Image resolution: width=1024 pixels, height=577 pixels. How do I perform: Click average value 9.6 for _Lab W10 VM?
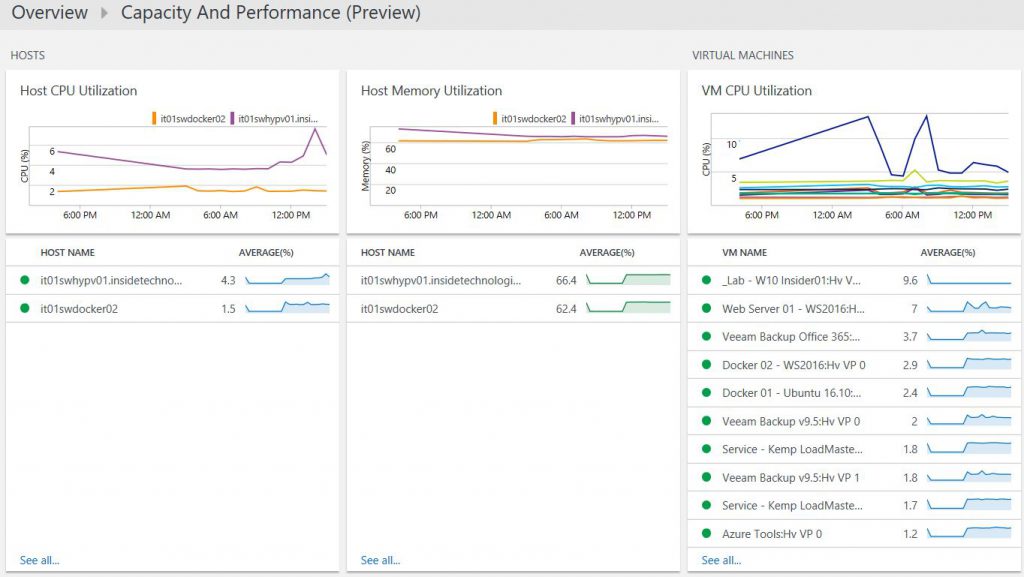[910, 280]
